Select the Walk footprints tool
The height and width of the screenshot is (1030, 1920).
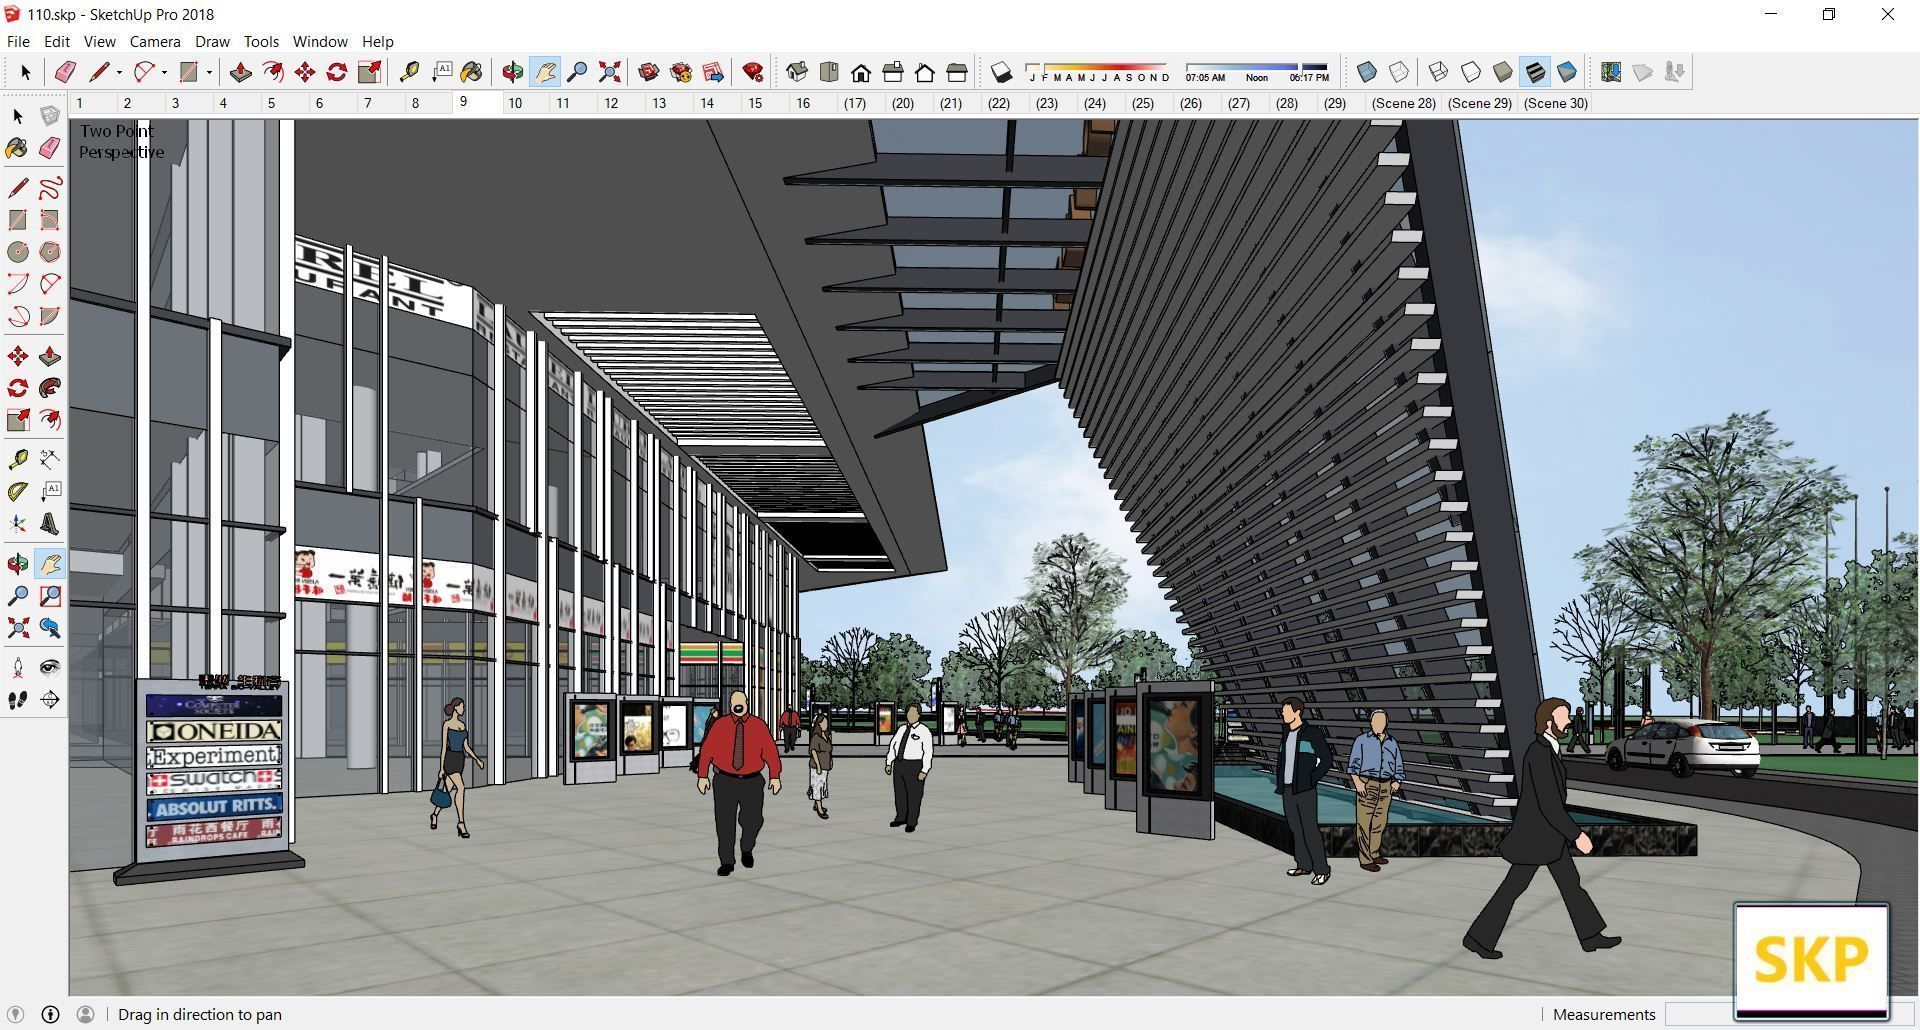click(x=18, y=700)
